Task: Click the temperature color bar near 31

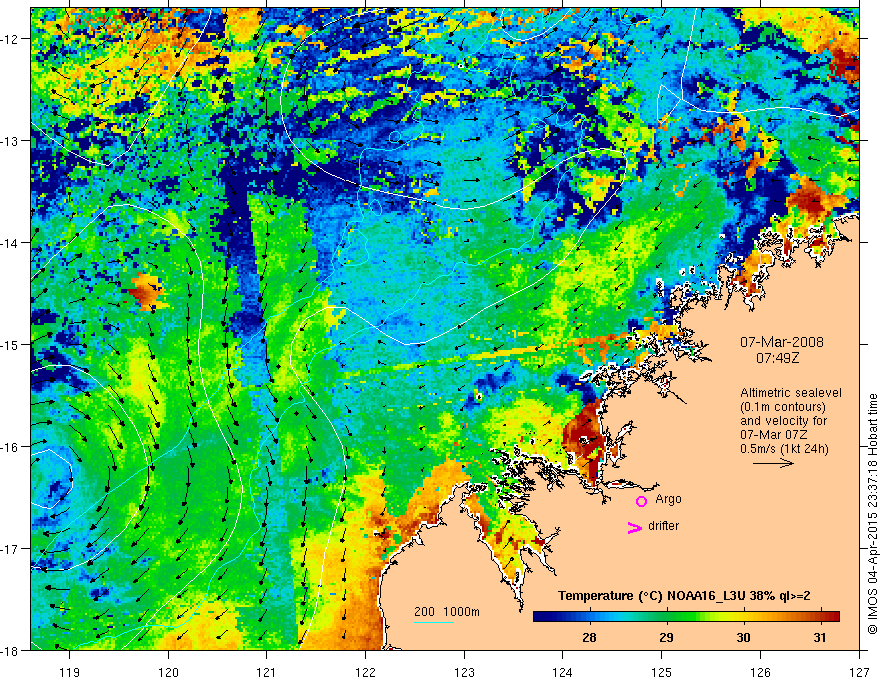Action: (x=820, y=616)
